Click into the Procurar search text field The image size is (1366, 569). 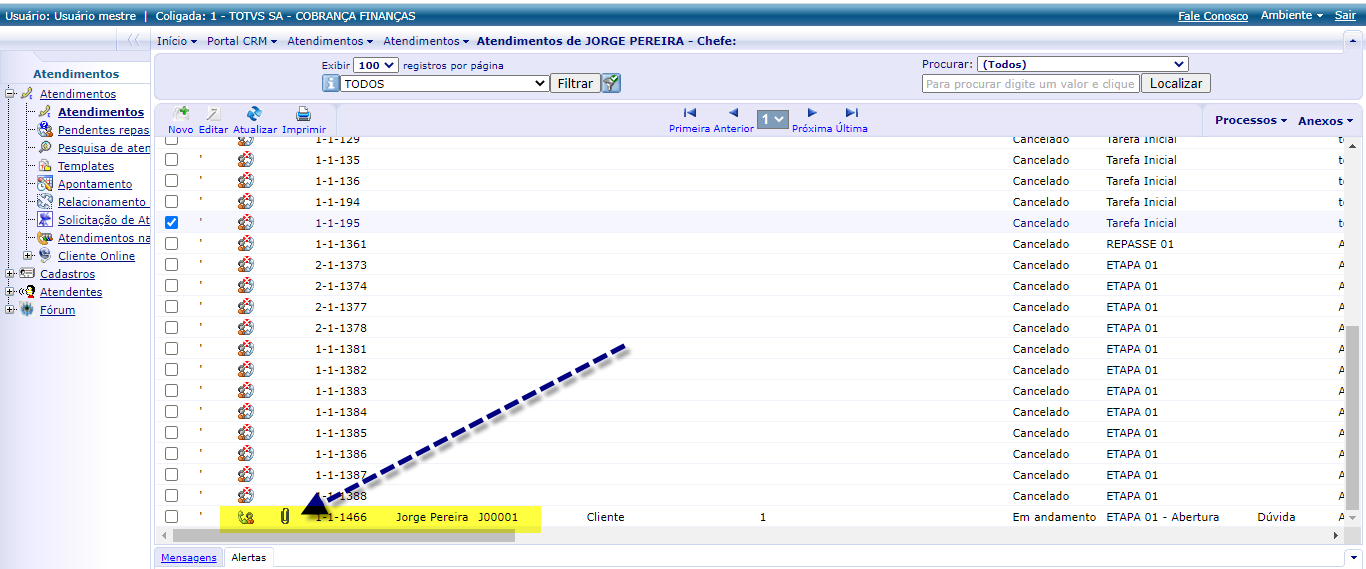[1030, 84]
